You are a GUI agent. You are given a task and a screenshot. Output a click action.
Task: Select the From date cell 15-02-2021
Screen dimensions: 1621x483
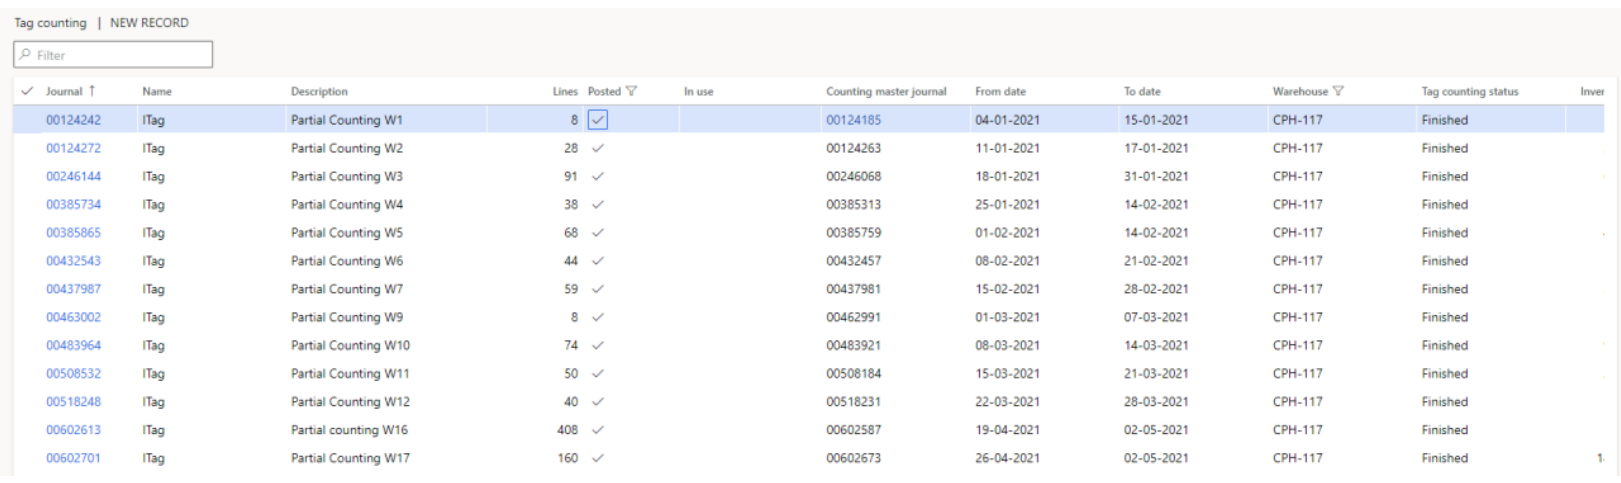(1007, 289)
